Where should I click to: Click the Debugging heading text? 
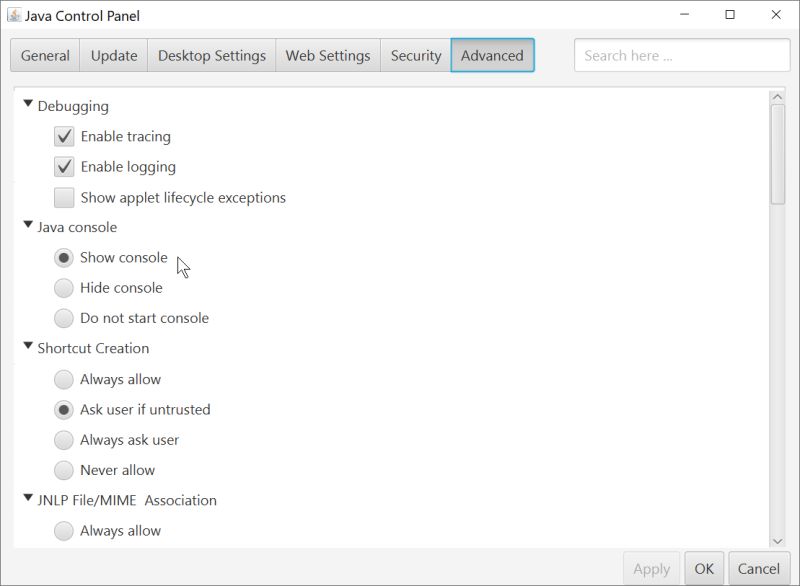point(73,106)
